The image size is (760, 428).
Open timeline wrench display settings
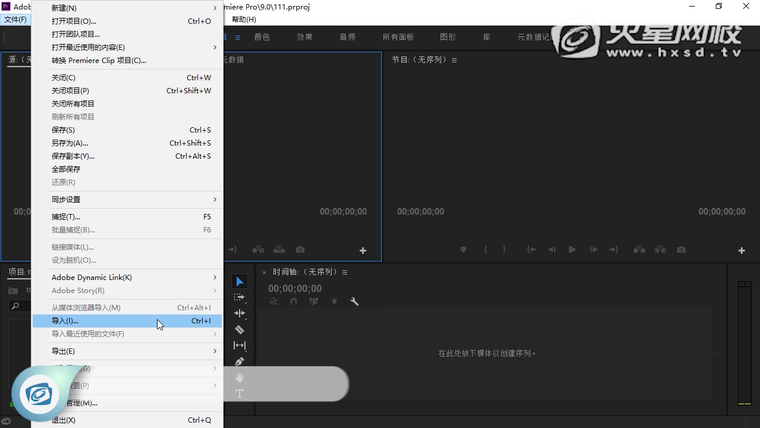coord(354,301)
